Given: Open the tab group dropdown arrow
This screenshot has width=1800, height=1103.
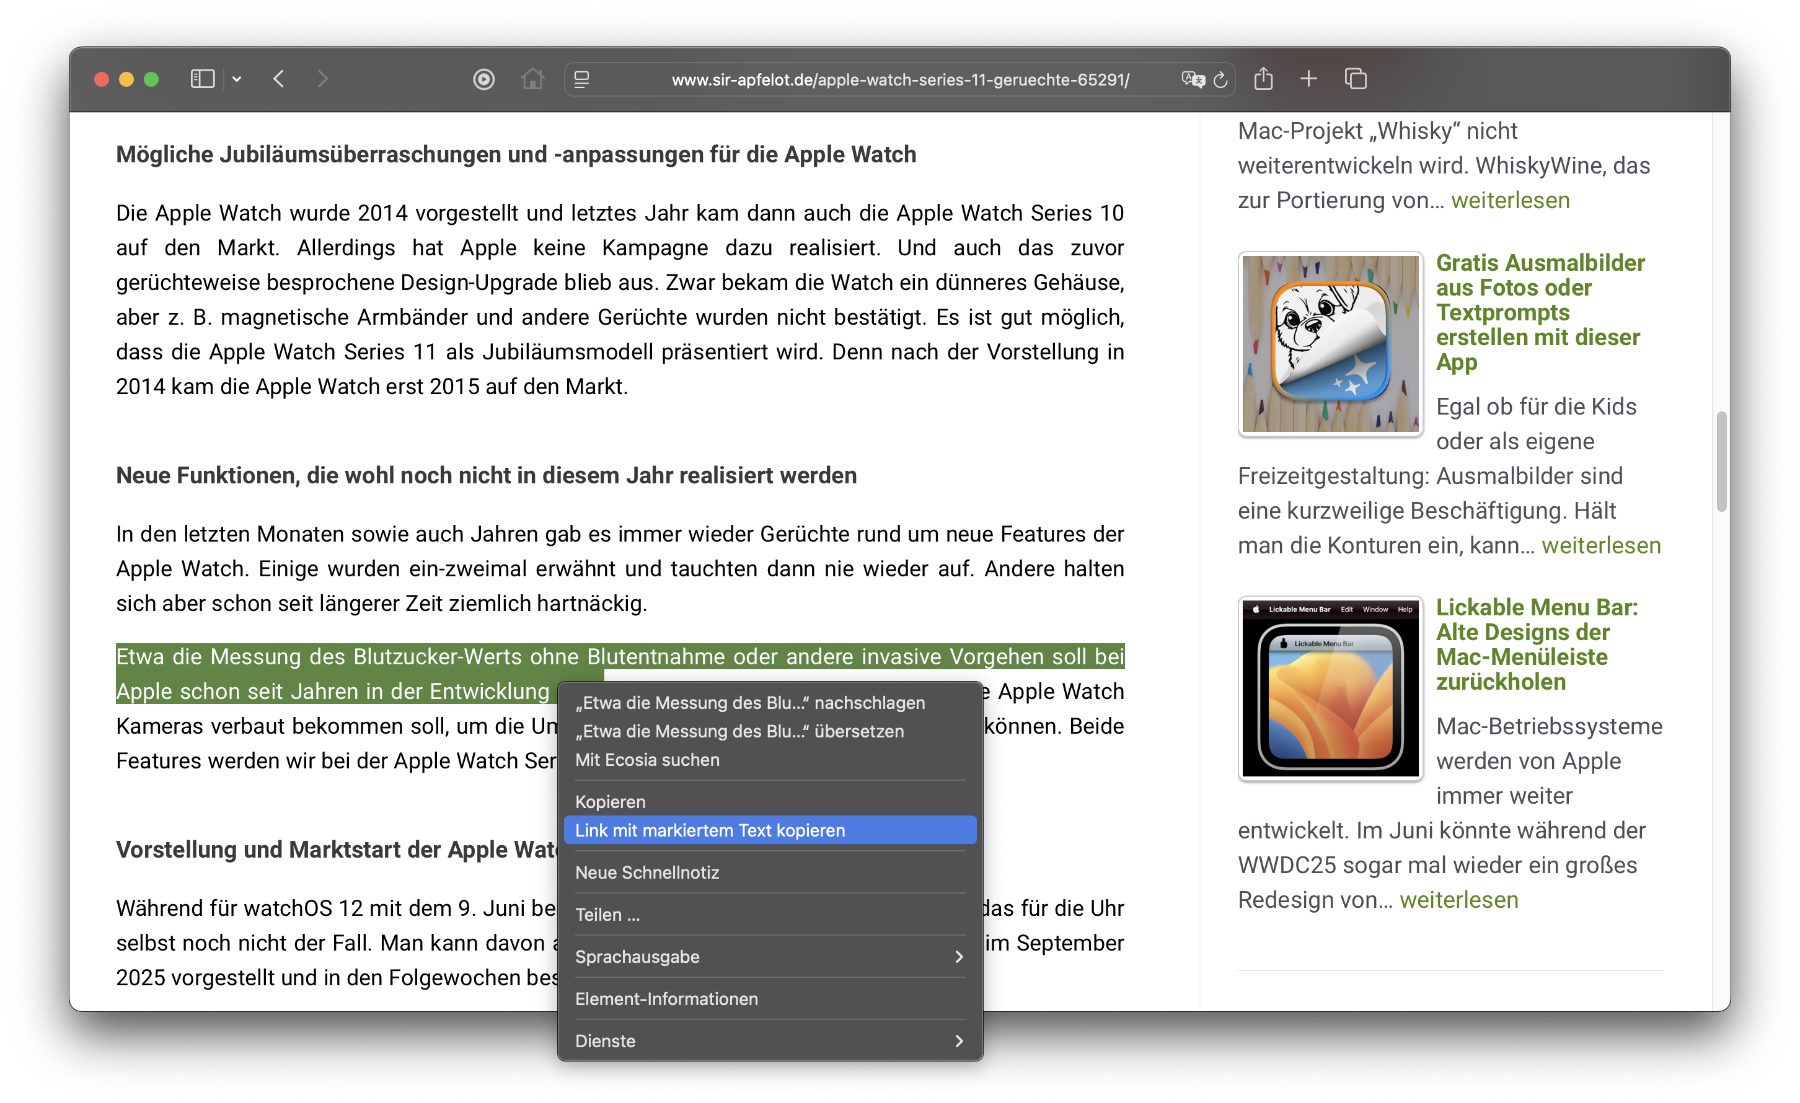Looking at the screenshot, I should pyautogui.click(x=237, y=79).
